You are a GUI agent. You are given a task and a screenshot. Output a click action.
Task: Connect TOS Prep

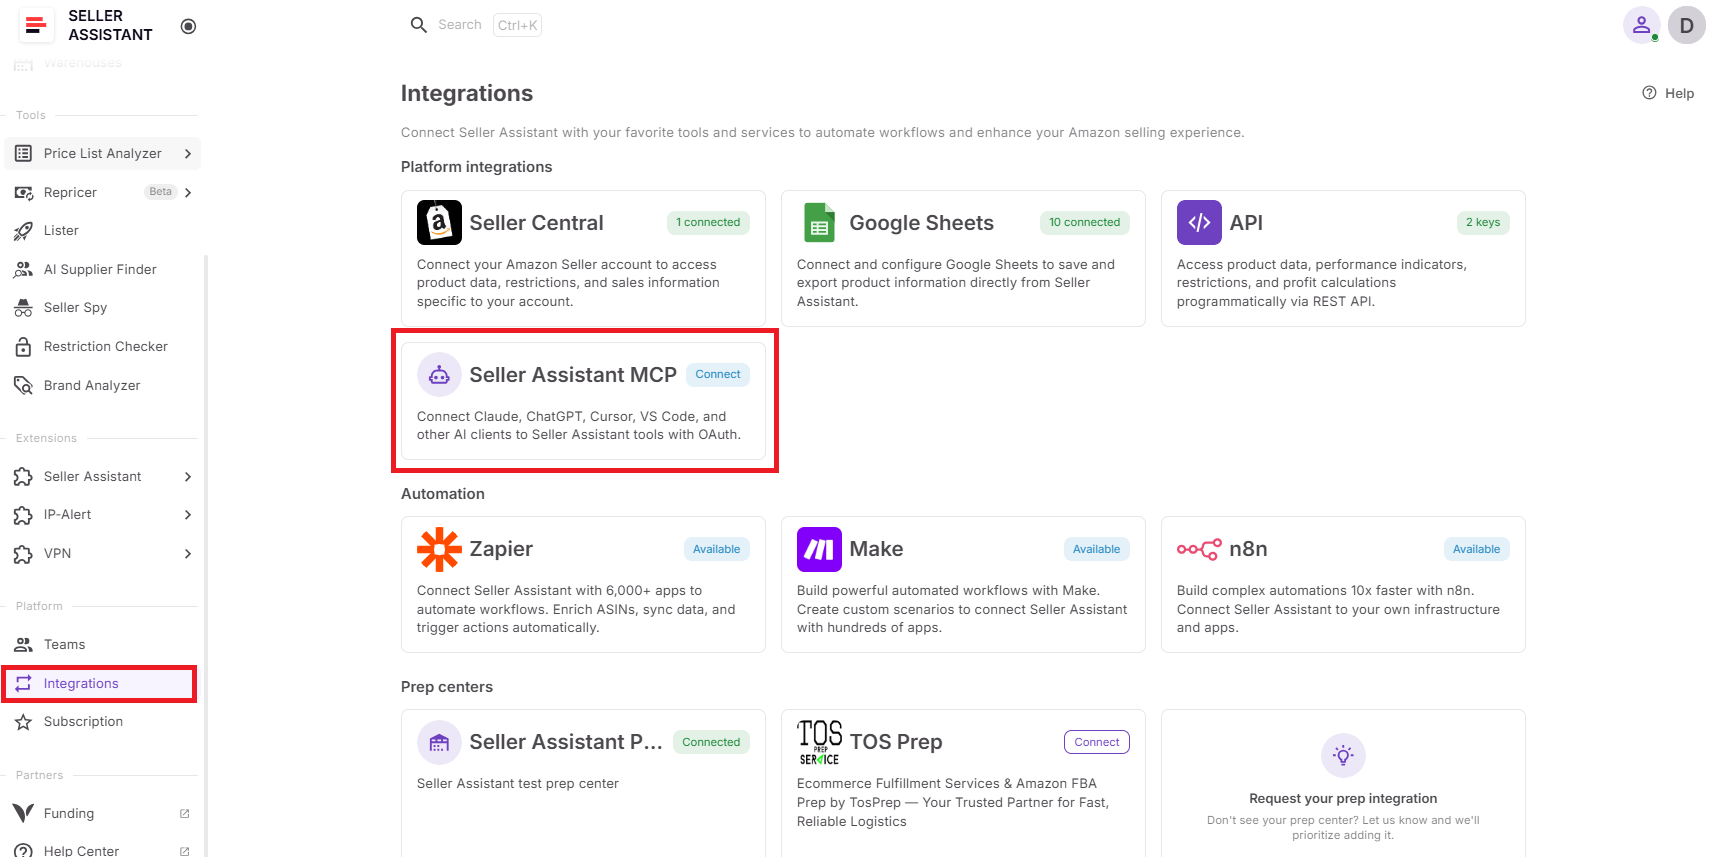(1097, 742)
